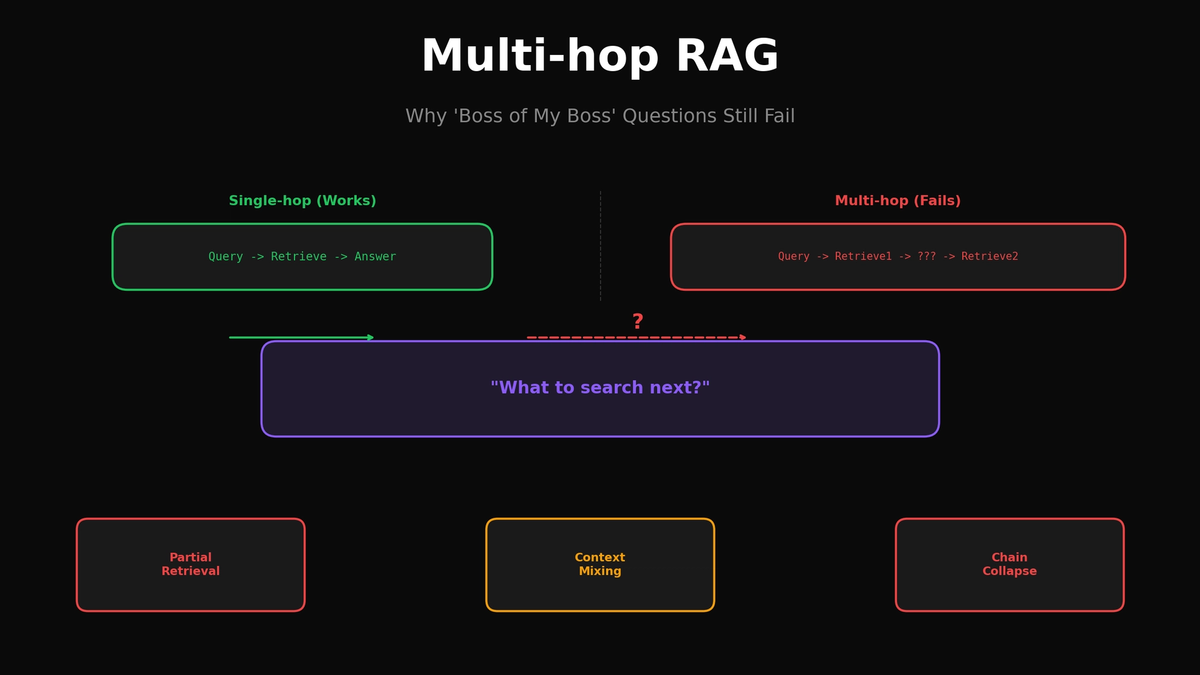1200x675 pixels.
Task: Click the dashed red arrow pointing right
Action: [637, 337]
